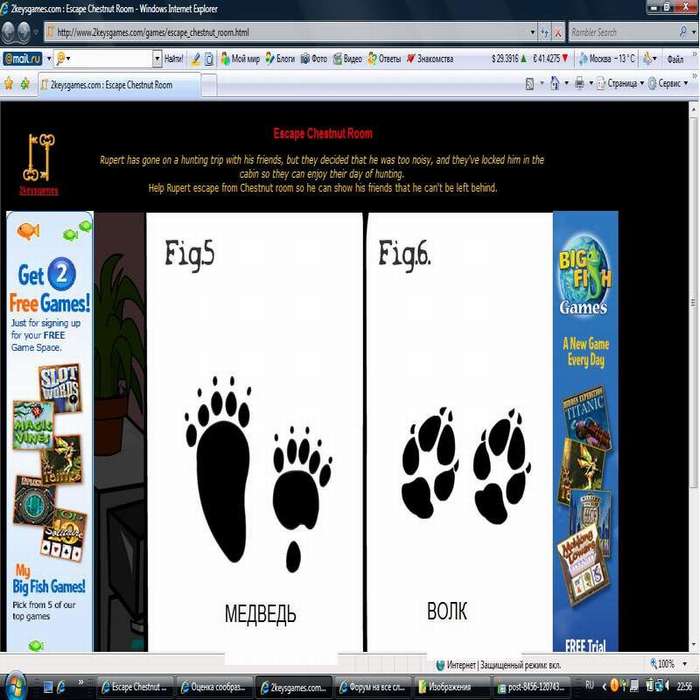Image resolution: width=700 pixels, height=700 pixels.
Task: Click the Мой мир toolbar link
Action: [x=240, y=59]
